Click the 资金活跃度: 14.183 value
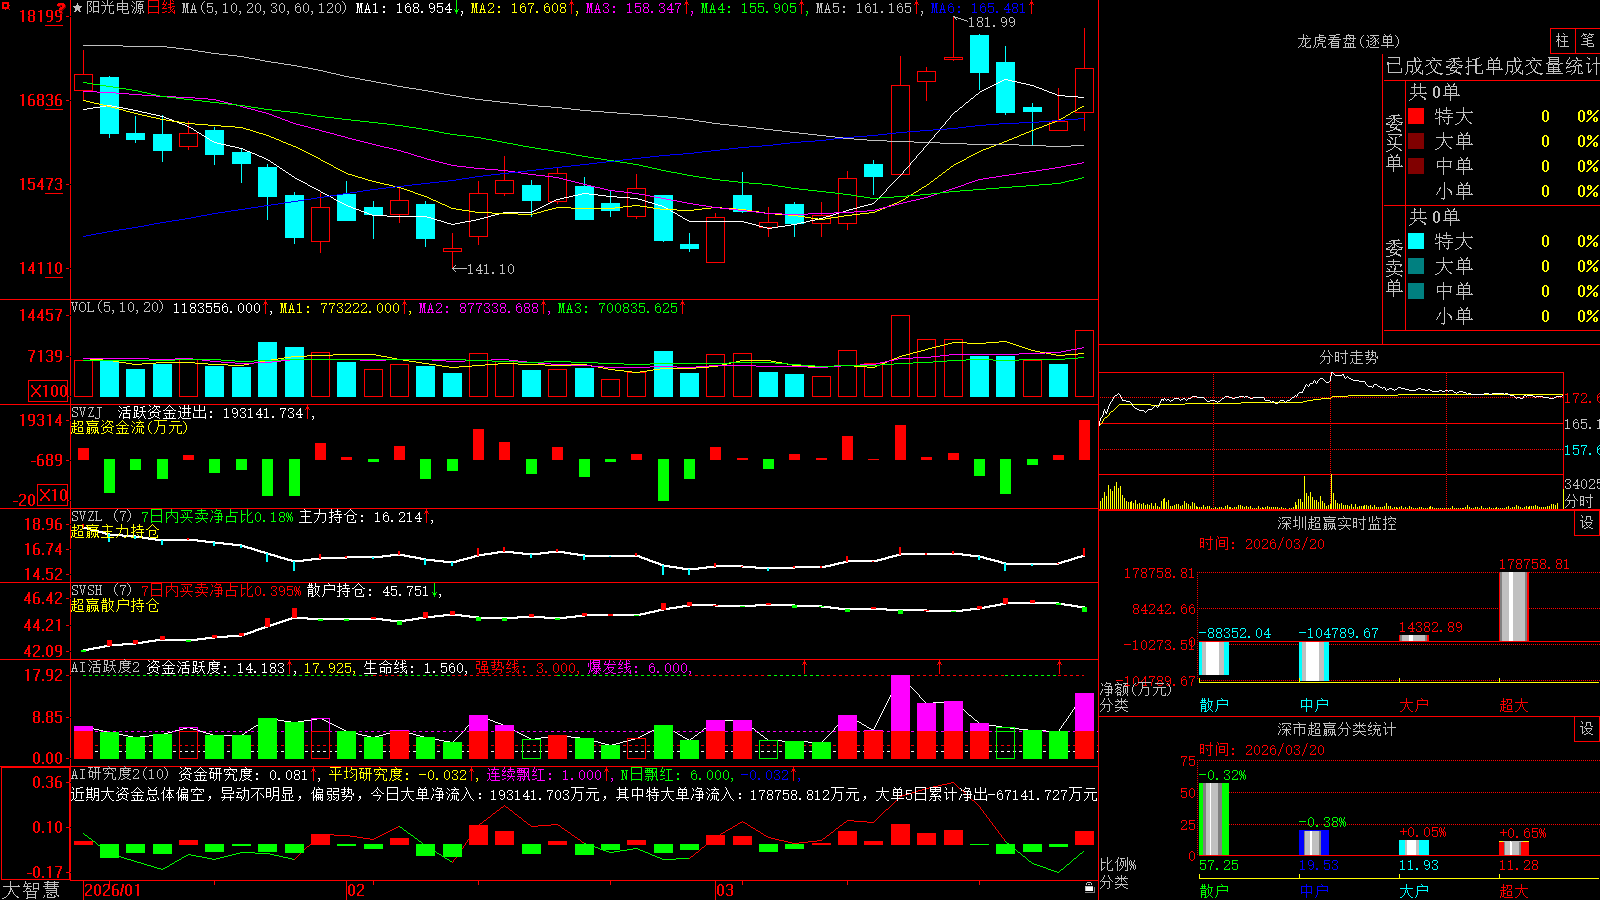 tap(216, 668)
